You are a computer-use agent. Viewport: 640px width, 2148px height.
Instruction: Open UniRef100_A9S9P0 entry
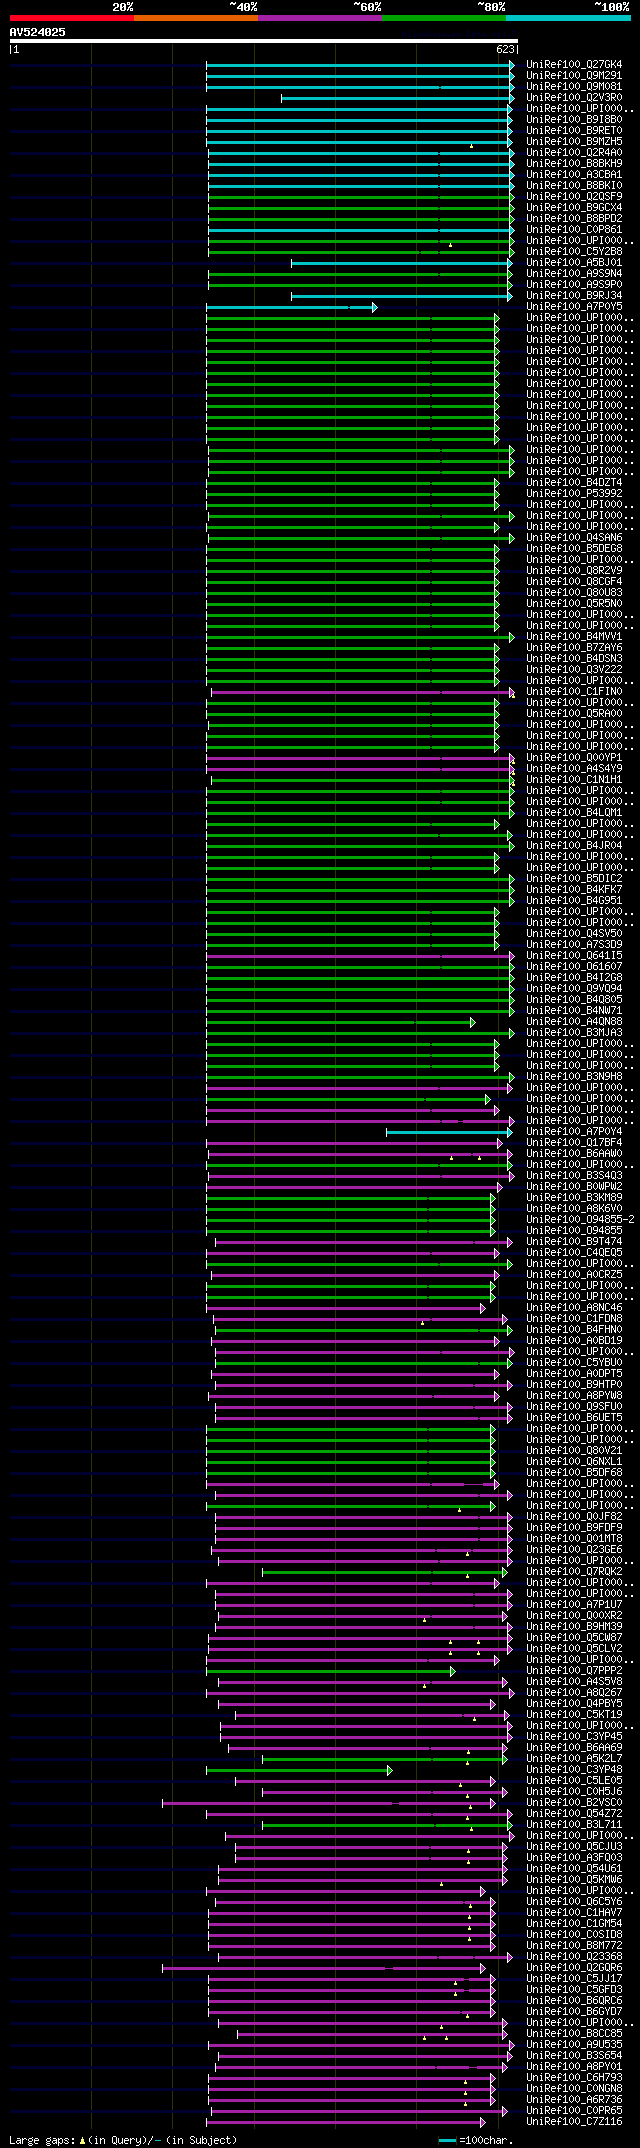tap(574, 284)
